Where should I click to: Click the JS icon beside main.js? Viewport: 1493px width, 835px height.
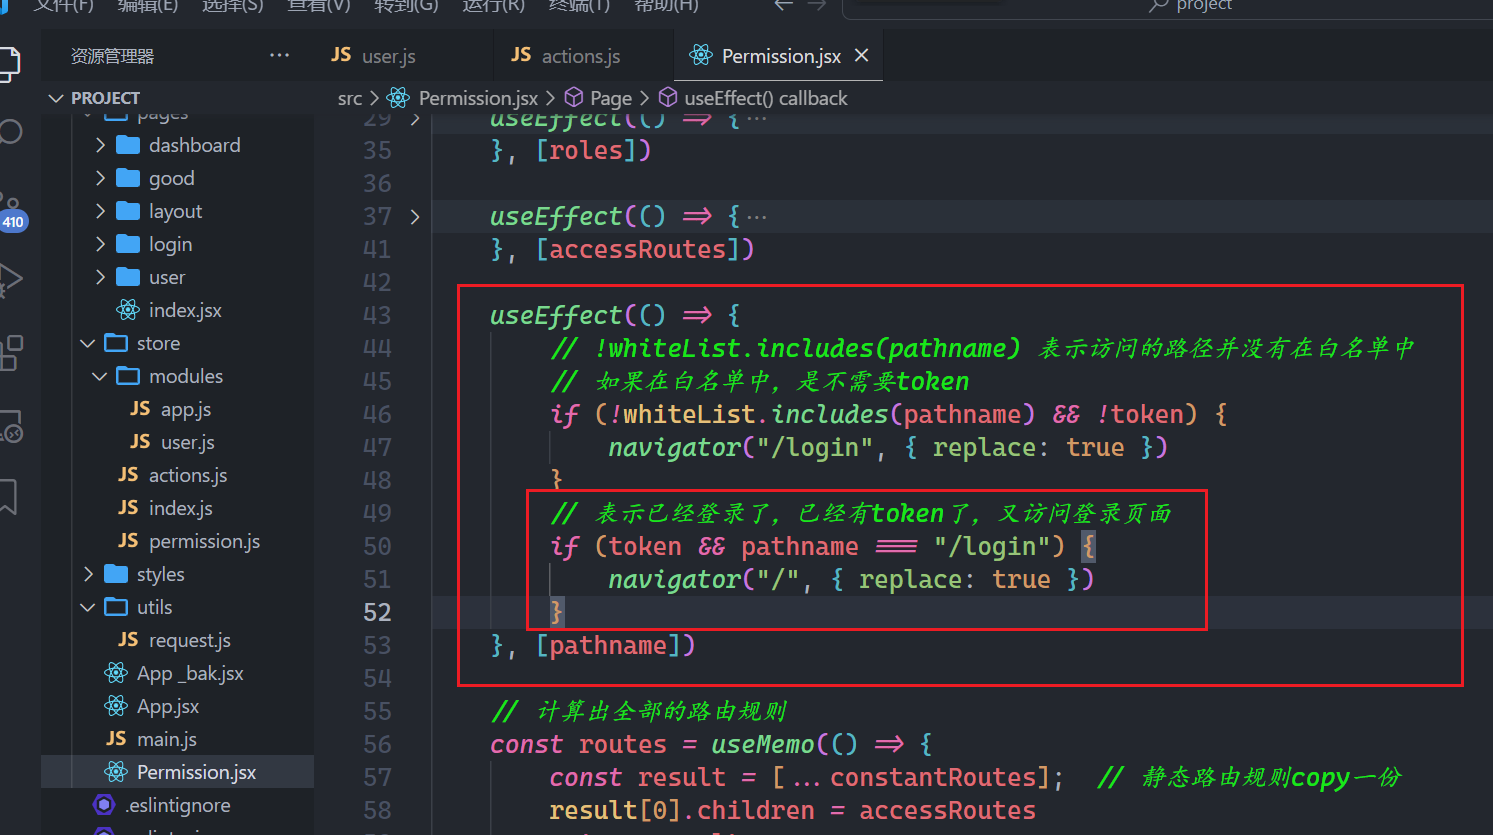click(x=116, y=739)
